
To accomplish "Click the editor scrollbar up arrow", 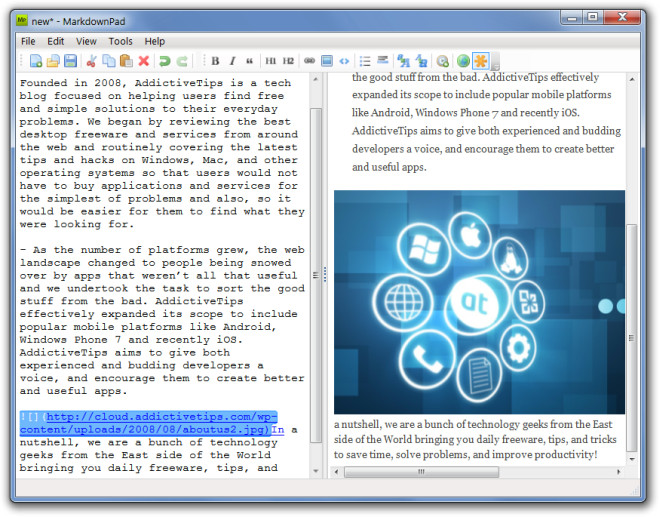I will coord(316,79).
